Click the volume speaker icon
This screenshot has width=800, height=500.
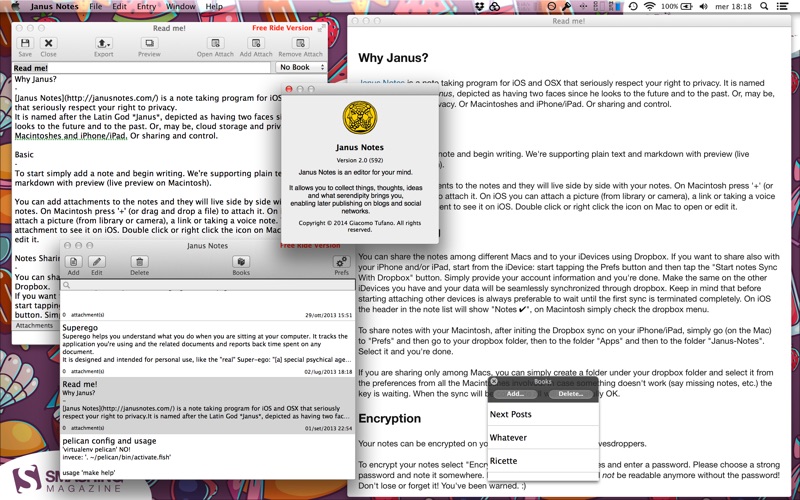point(704,6)
